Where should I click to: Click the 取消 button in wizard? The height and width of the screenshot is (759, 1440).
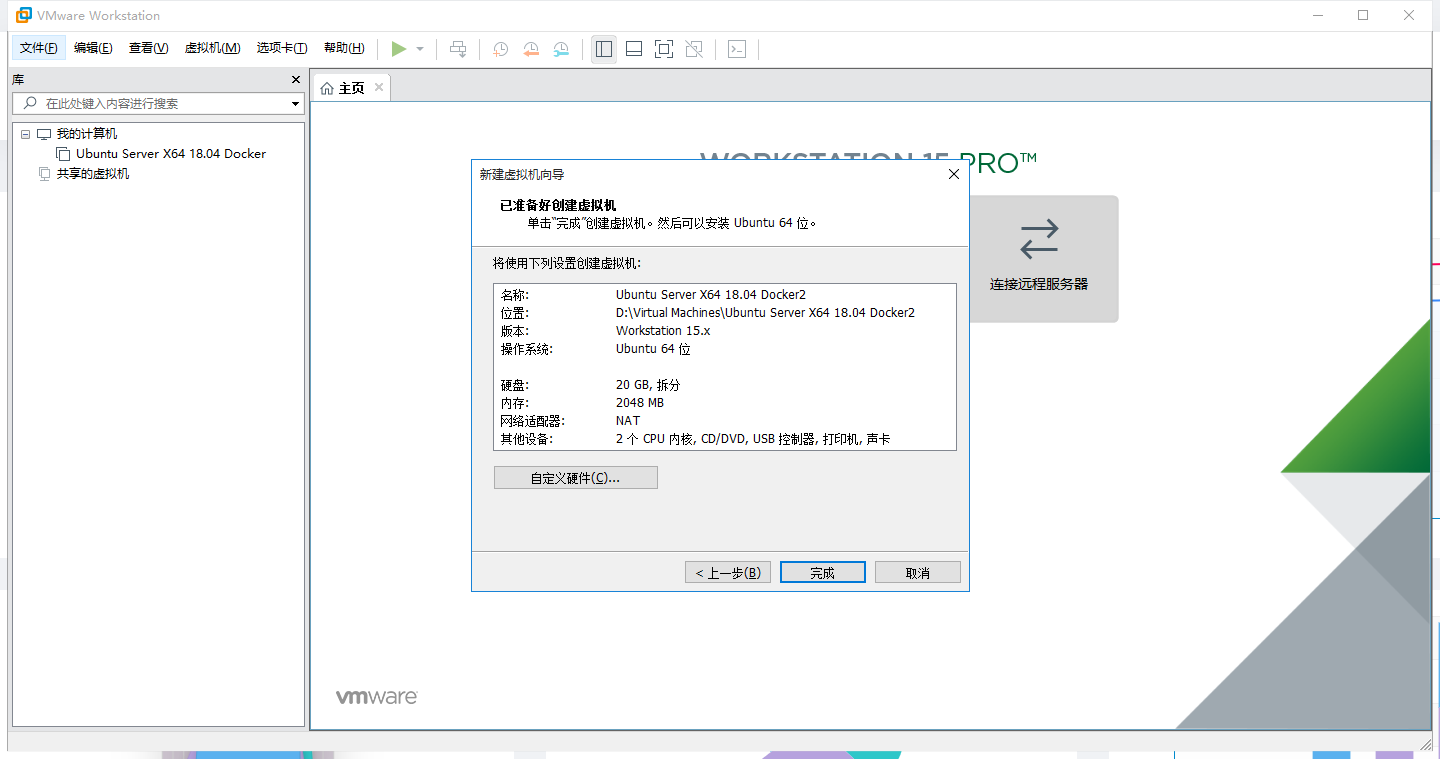(917, 573)
